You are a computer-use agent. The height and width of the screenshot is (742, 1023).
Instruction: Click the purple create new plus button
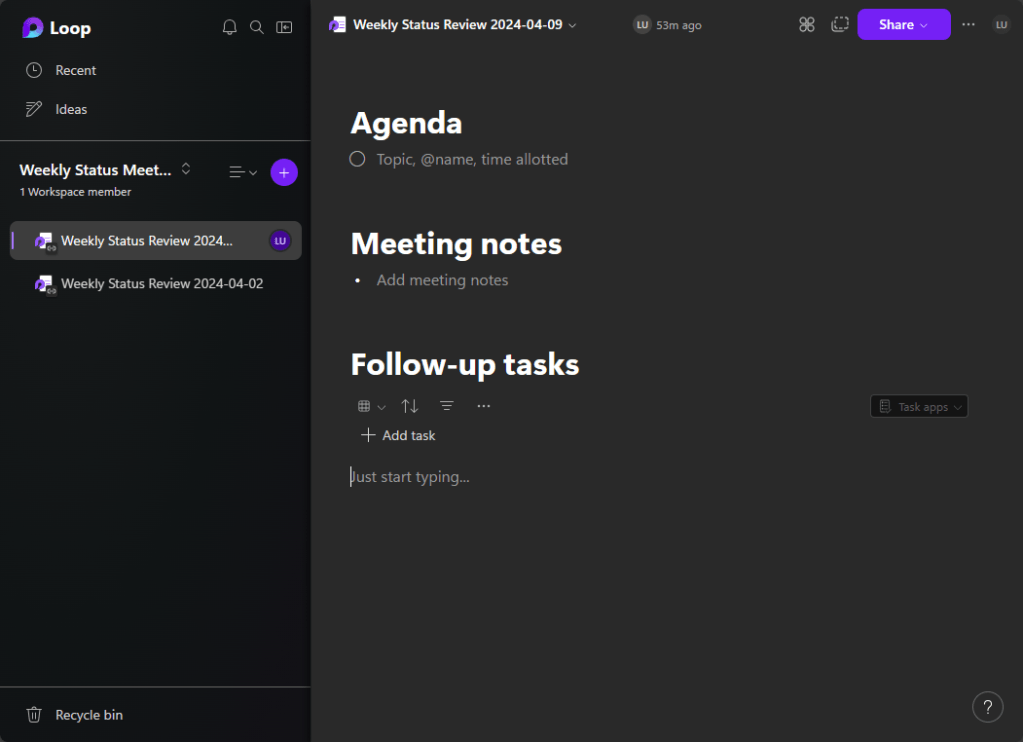click(284, 172)
